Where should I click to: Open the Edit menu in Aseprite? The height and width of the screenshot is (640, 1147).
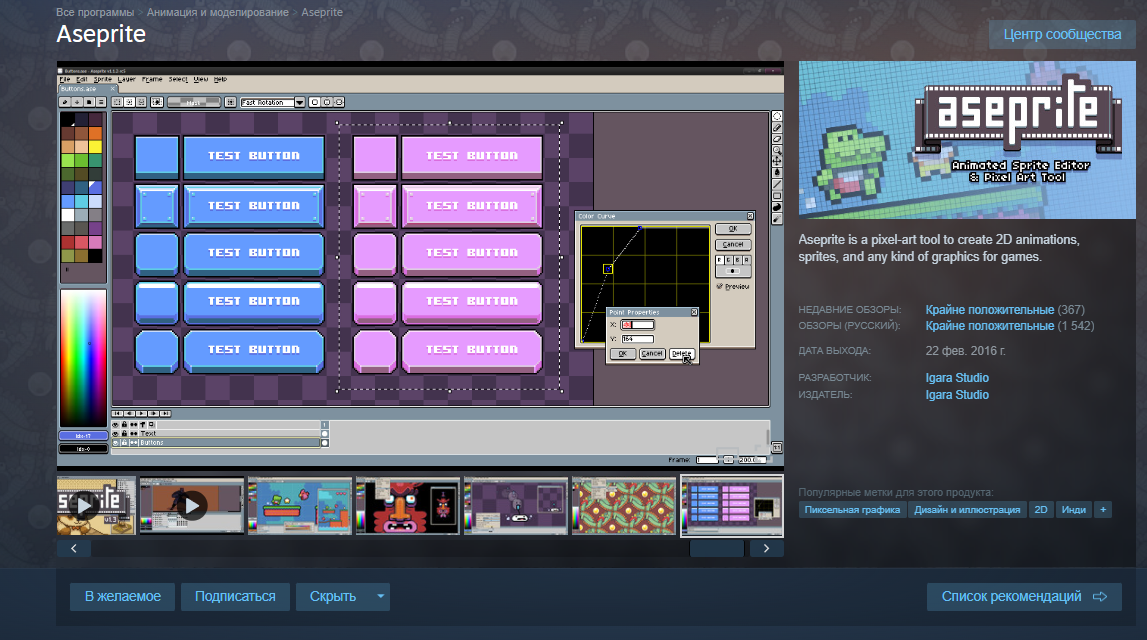tap(82, 79)
